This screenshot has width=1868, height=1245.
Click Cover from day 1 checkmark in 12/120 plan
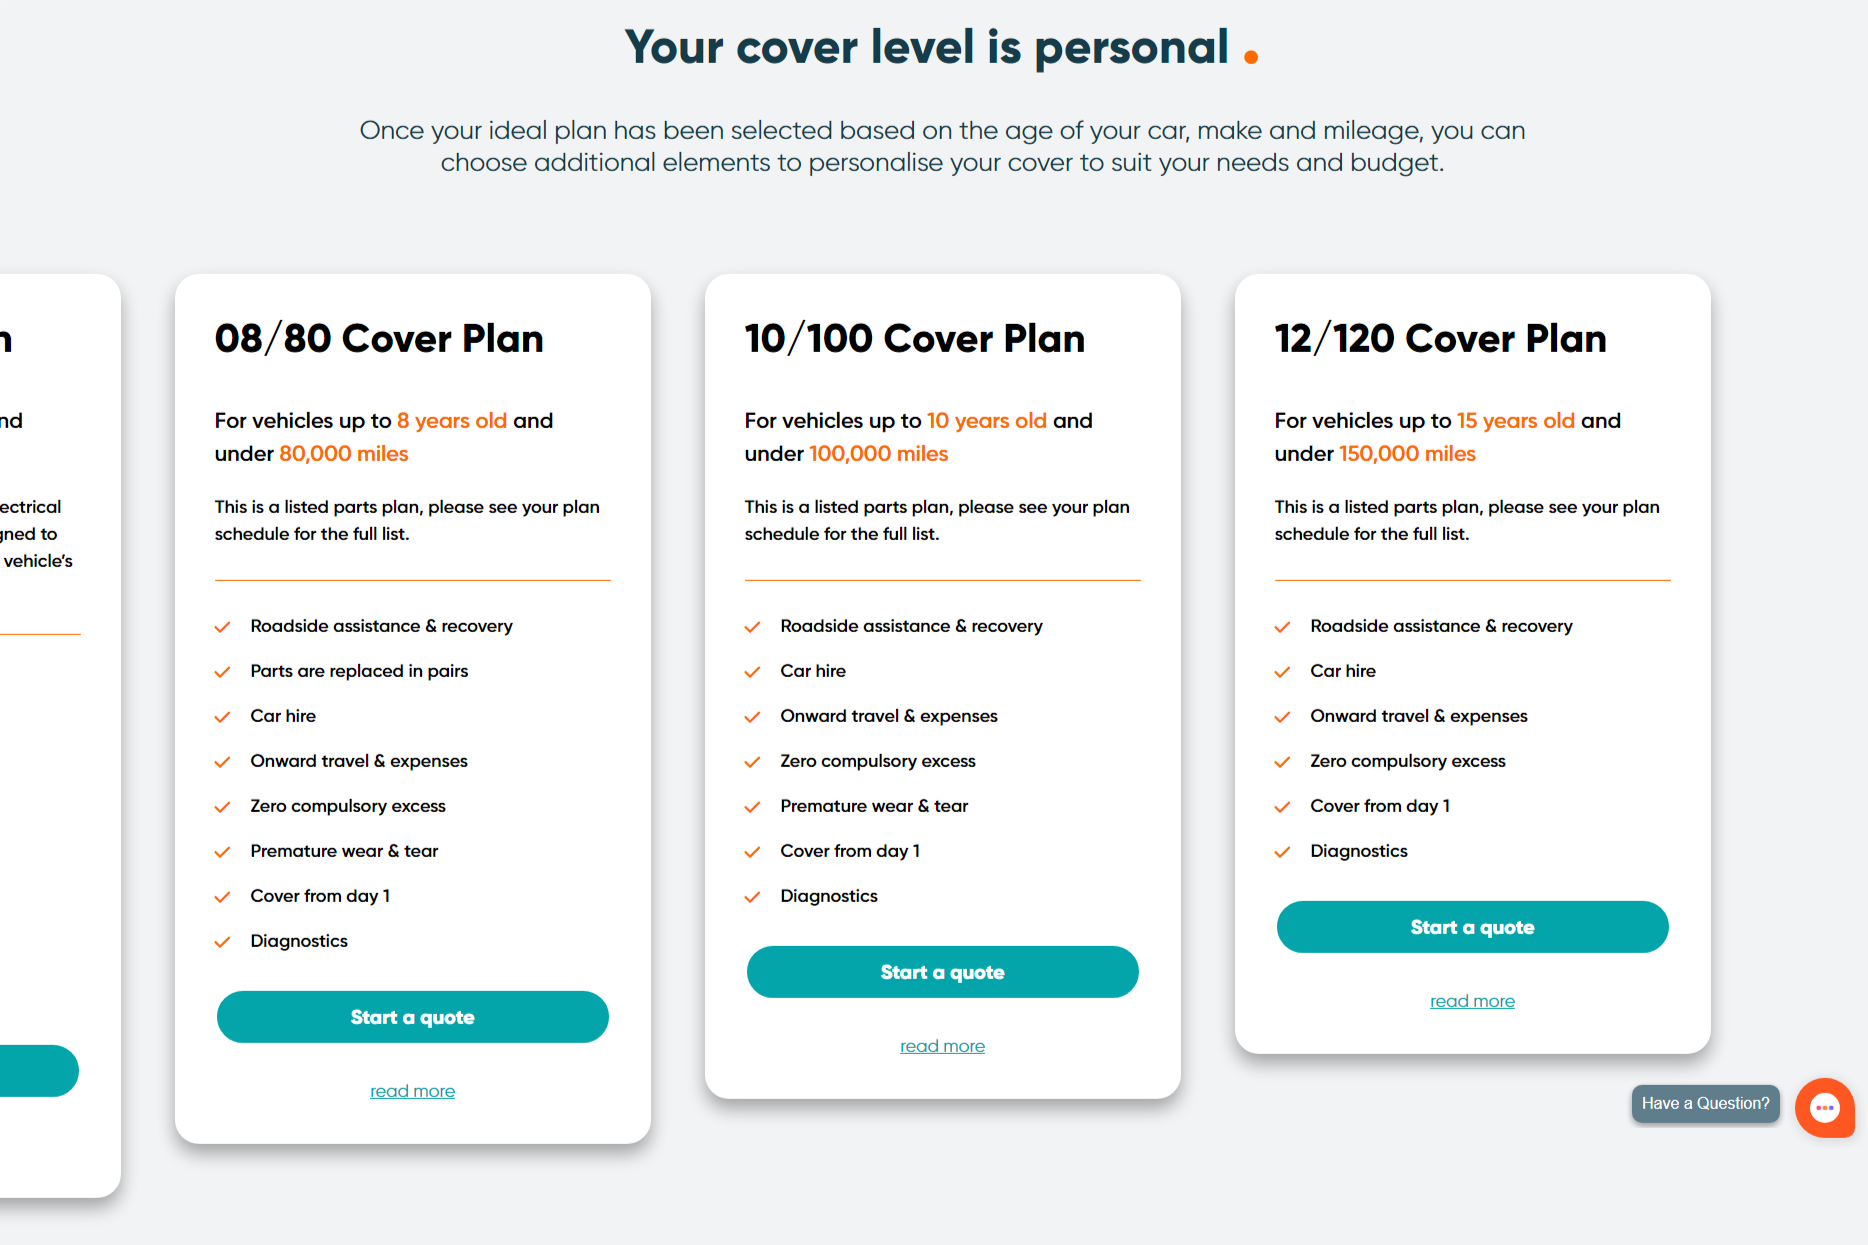[1282, 807]
